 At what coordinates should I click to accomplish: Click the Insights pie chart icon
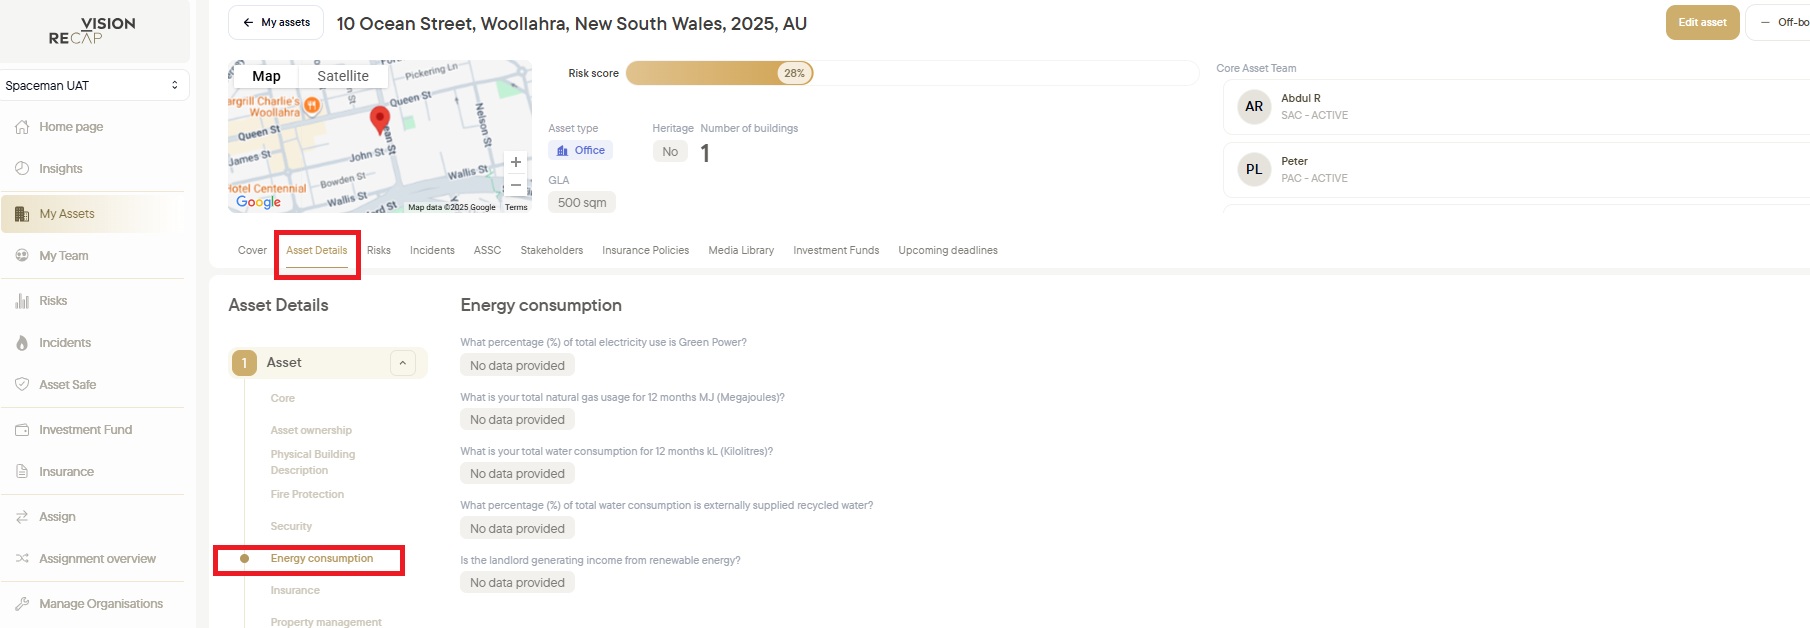point(22,168)
